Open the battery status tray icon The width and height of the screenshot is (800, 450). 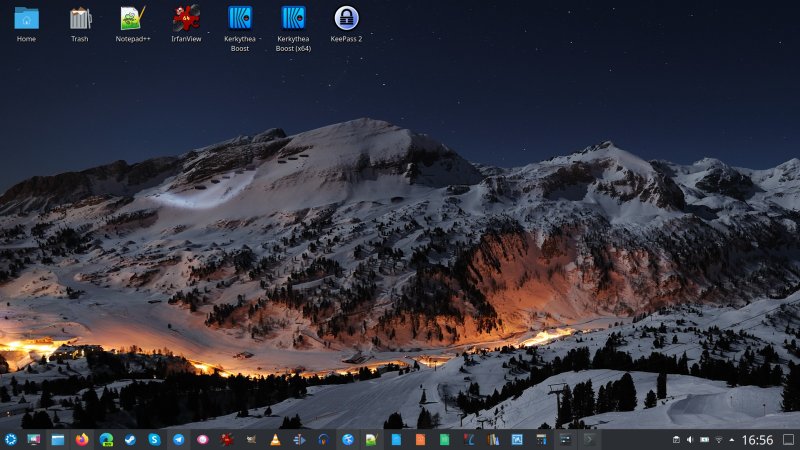[704, 439]
